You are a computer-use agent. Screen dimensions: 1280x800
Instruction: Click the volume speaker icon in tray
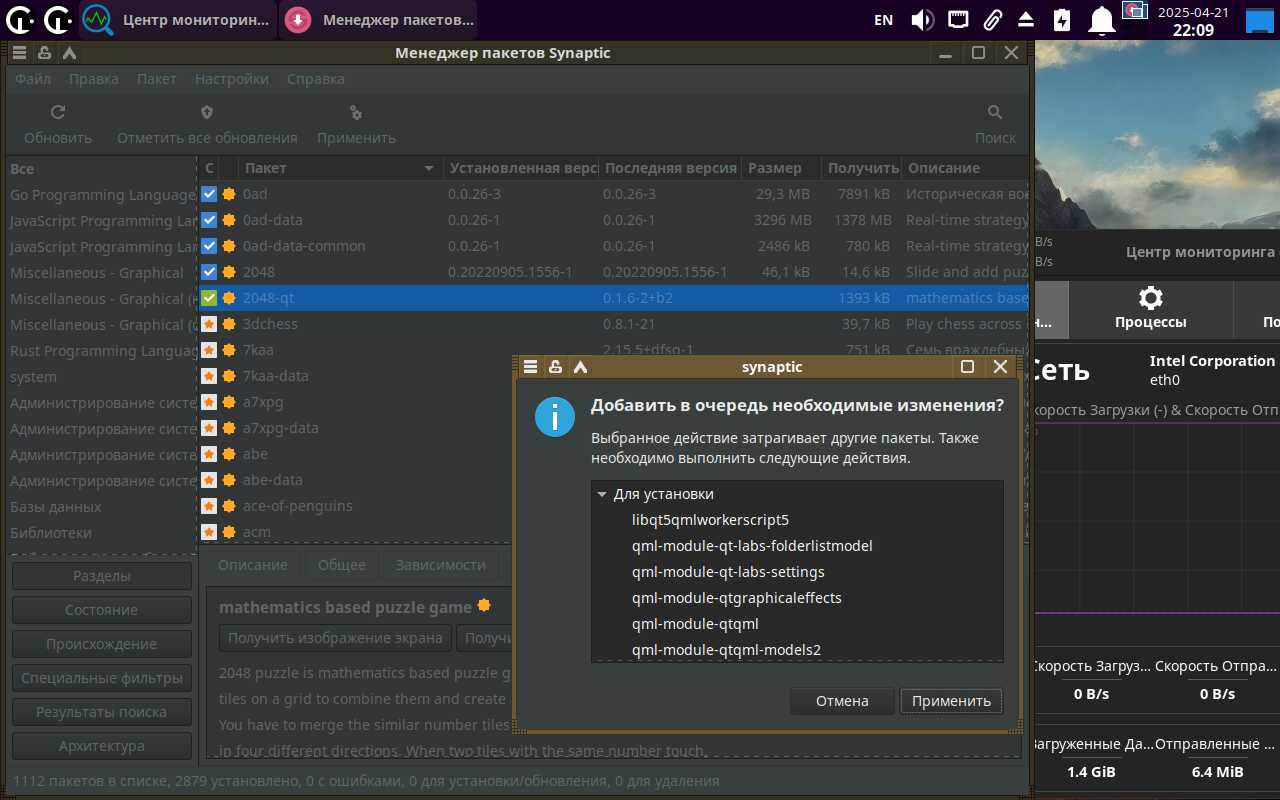[922, 20]
